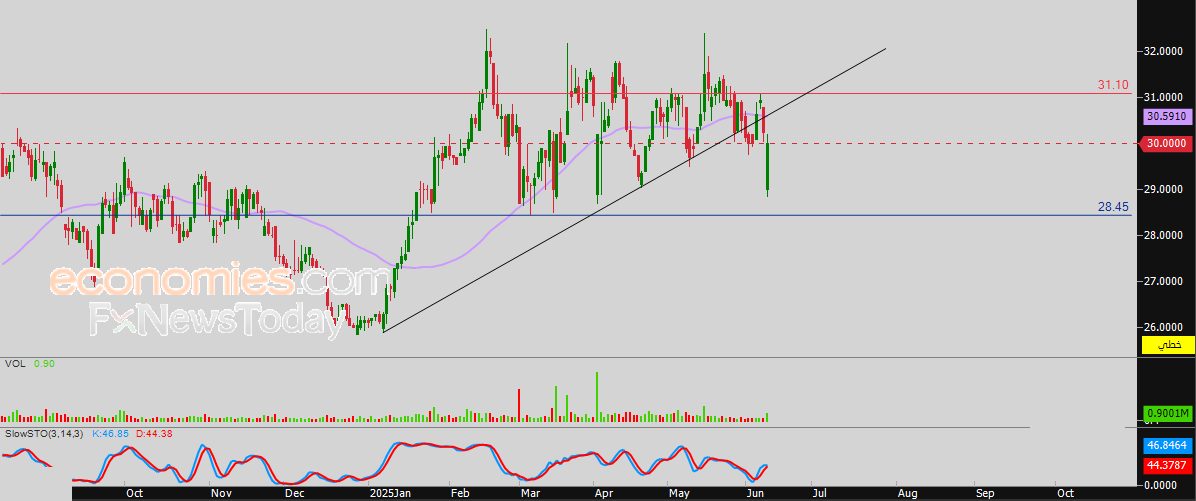Screen dimensions: 1196x501
Task: Click the Jun time axis label
Action: pos(755,494)
